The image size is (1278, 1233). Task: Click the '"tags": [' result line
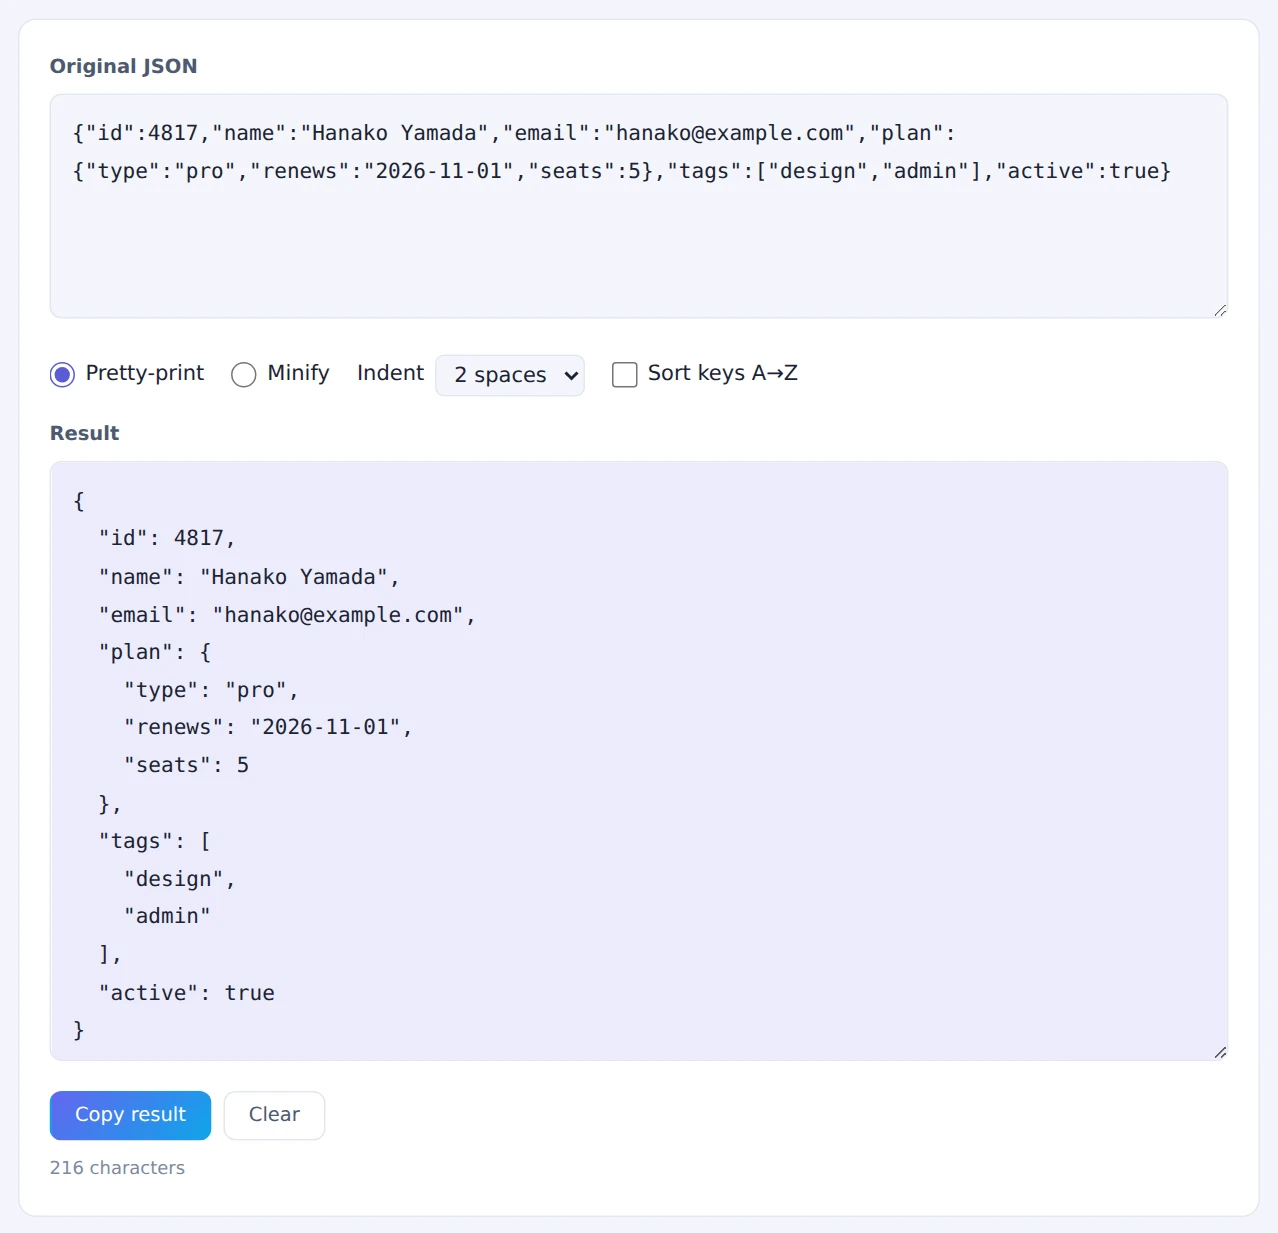[x=155, y=841]
